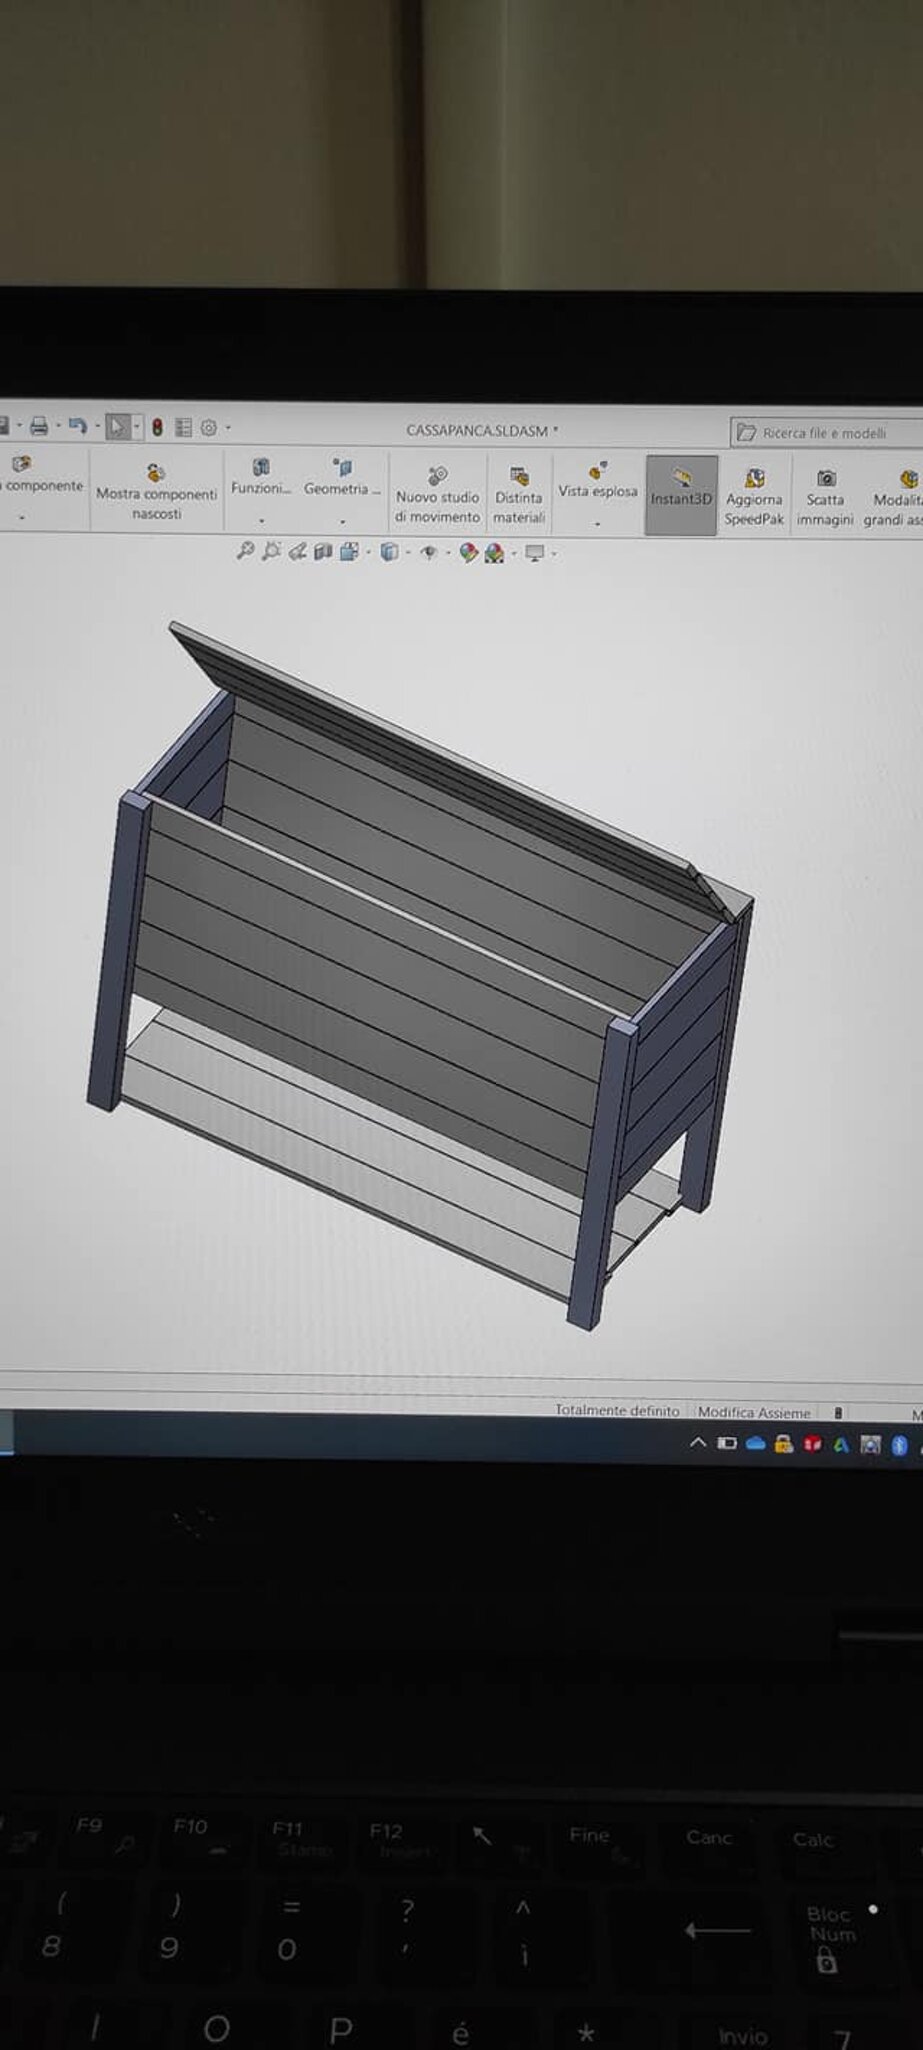The width and height of the screenshot is (923, 2050).
Task: Expand the dropdown under Geometria...
Action: pos(342,521)
